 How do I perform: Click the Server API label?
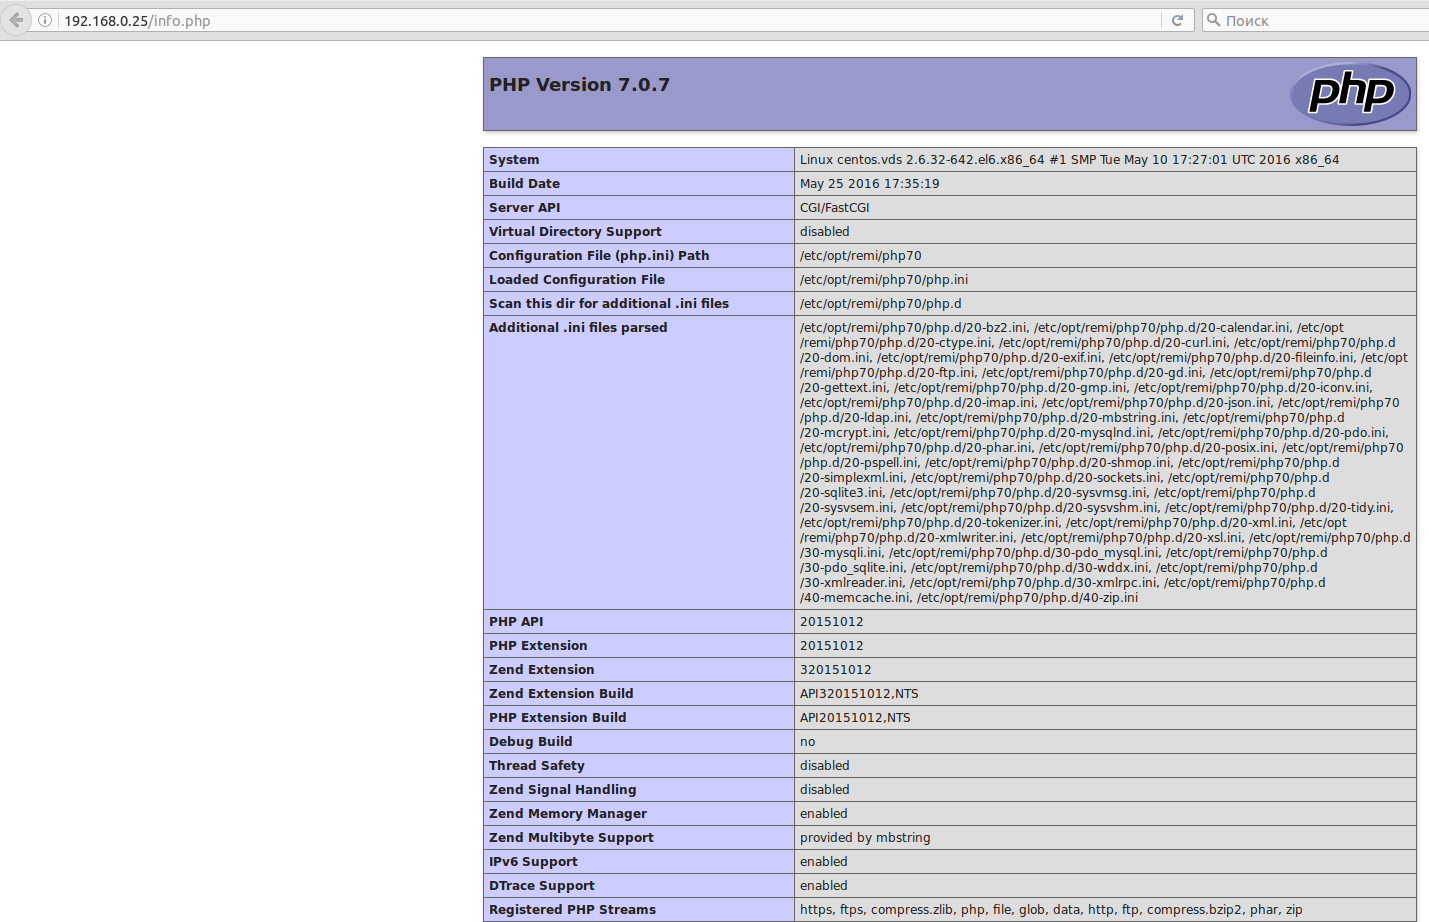click(x=524, y=208)
